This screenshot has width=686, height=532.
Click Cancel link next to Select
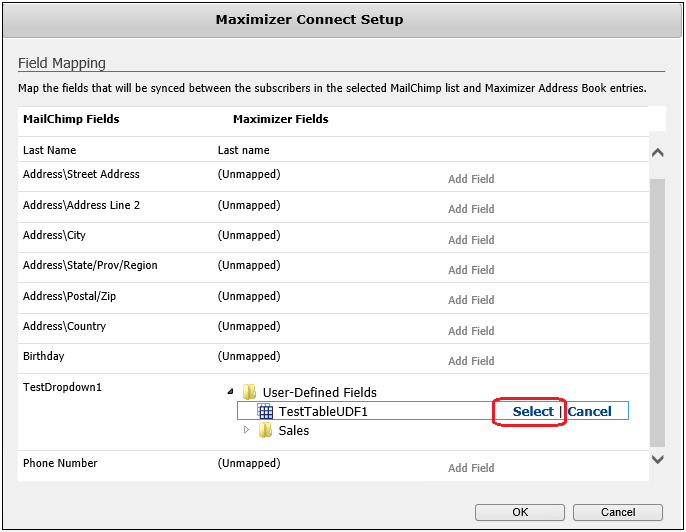tap(589, 411)
